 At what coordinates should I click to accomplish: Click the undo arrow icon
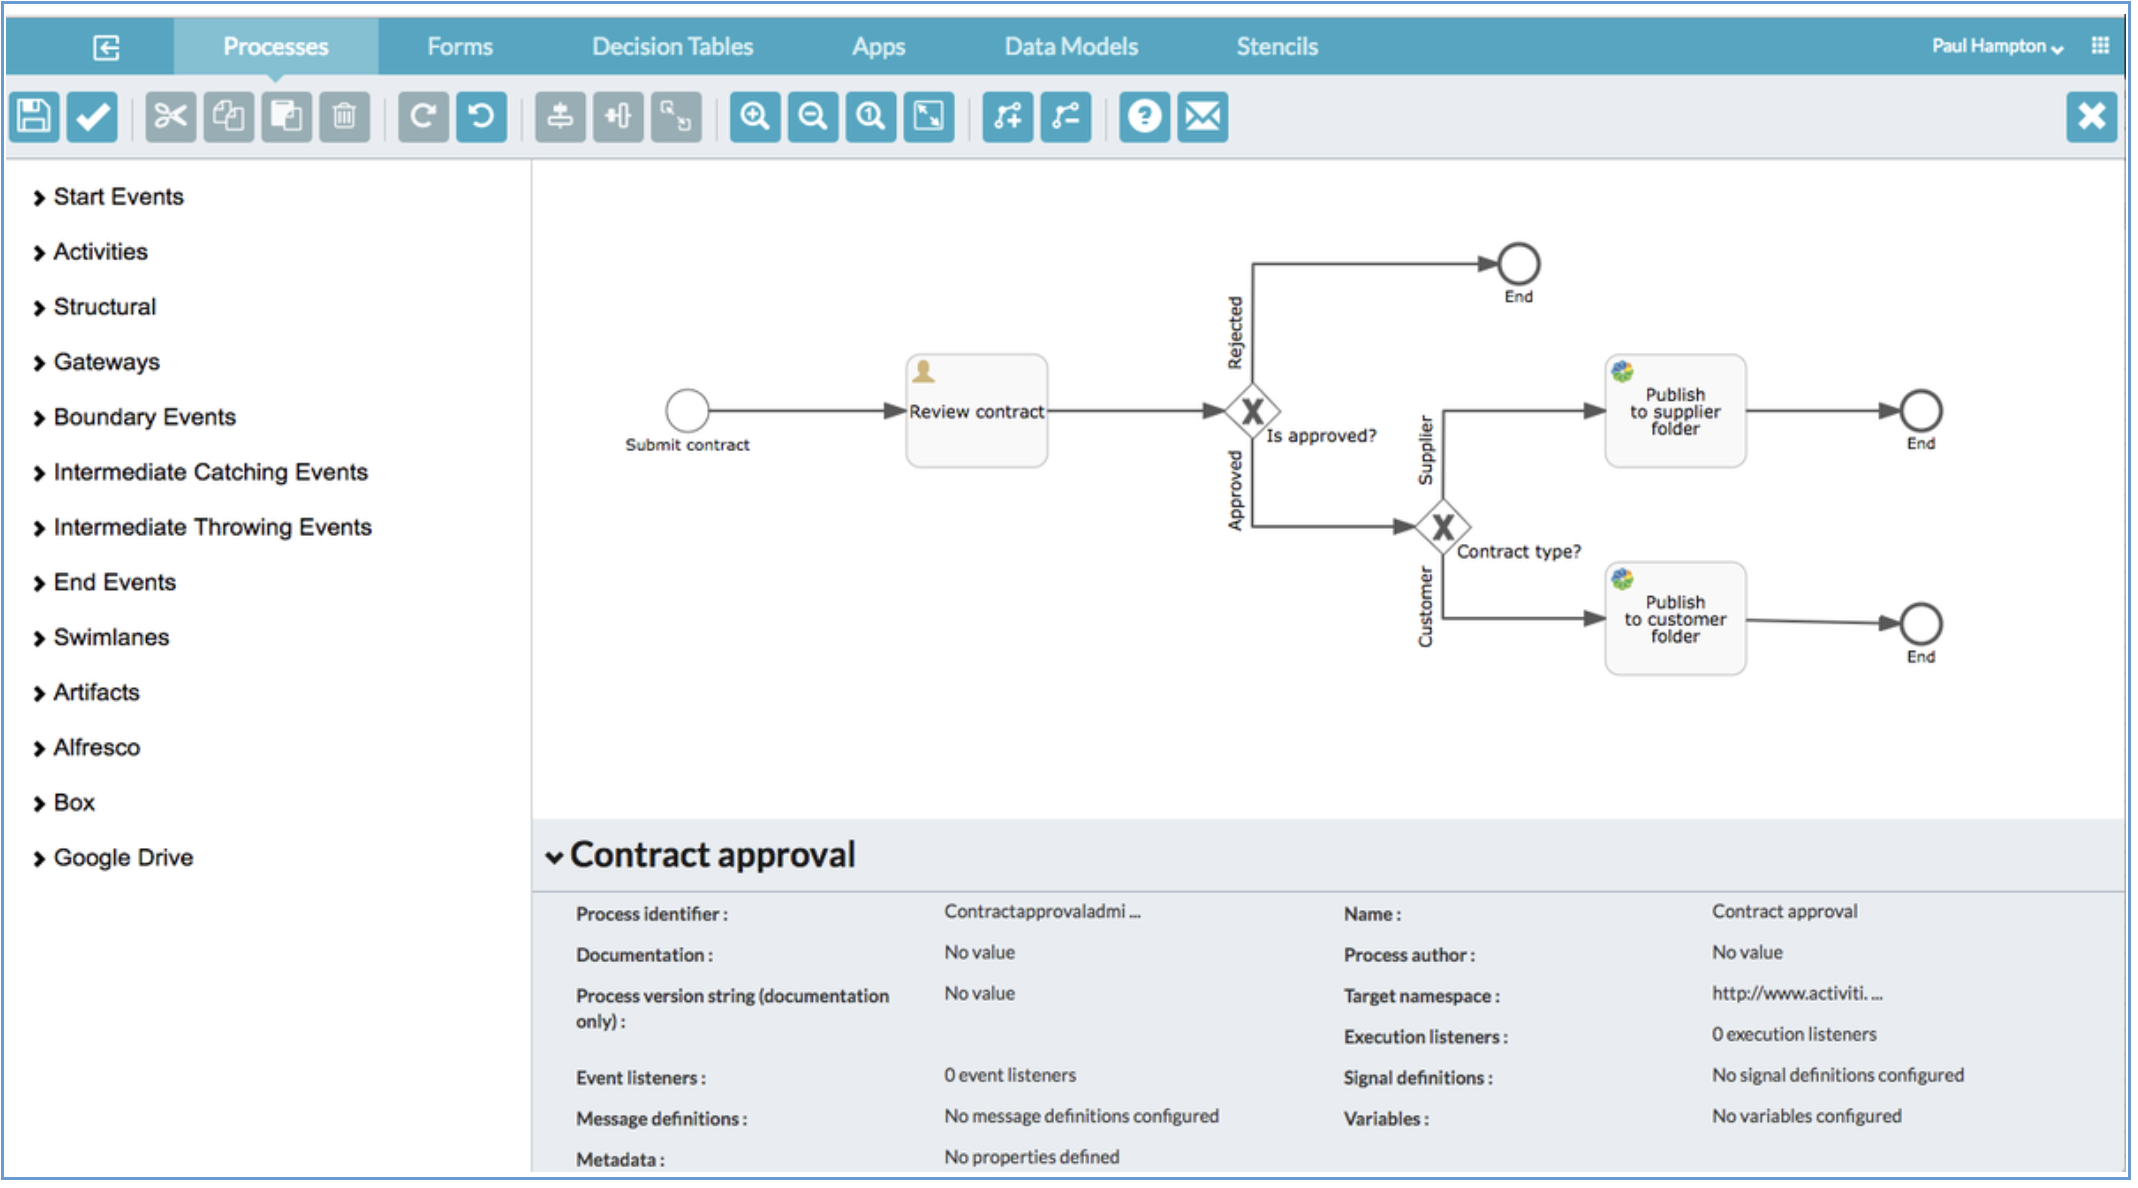(x=481, y=117)
